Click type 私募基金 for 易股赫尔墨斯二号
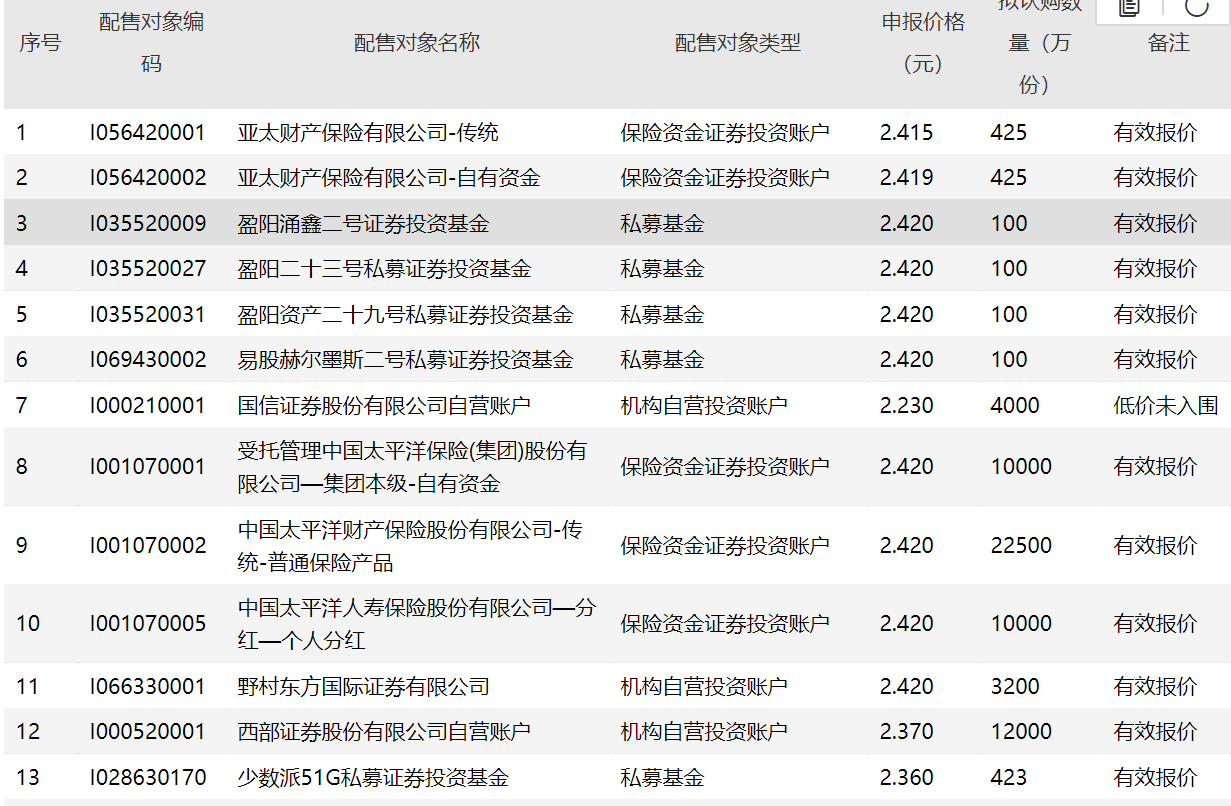Image resolution: width=1231 pixels, height=806 pixels. [662, 359]
